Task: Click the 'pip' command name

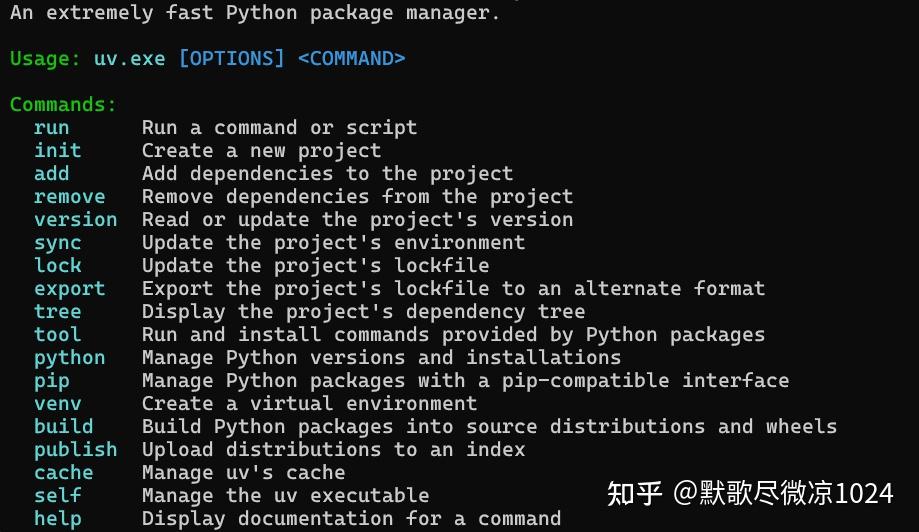Action: coord(52,381)
